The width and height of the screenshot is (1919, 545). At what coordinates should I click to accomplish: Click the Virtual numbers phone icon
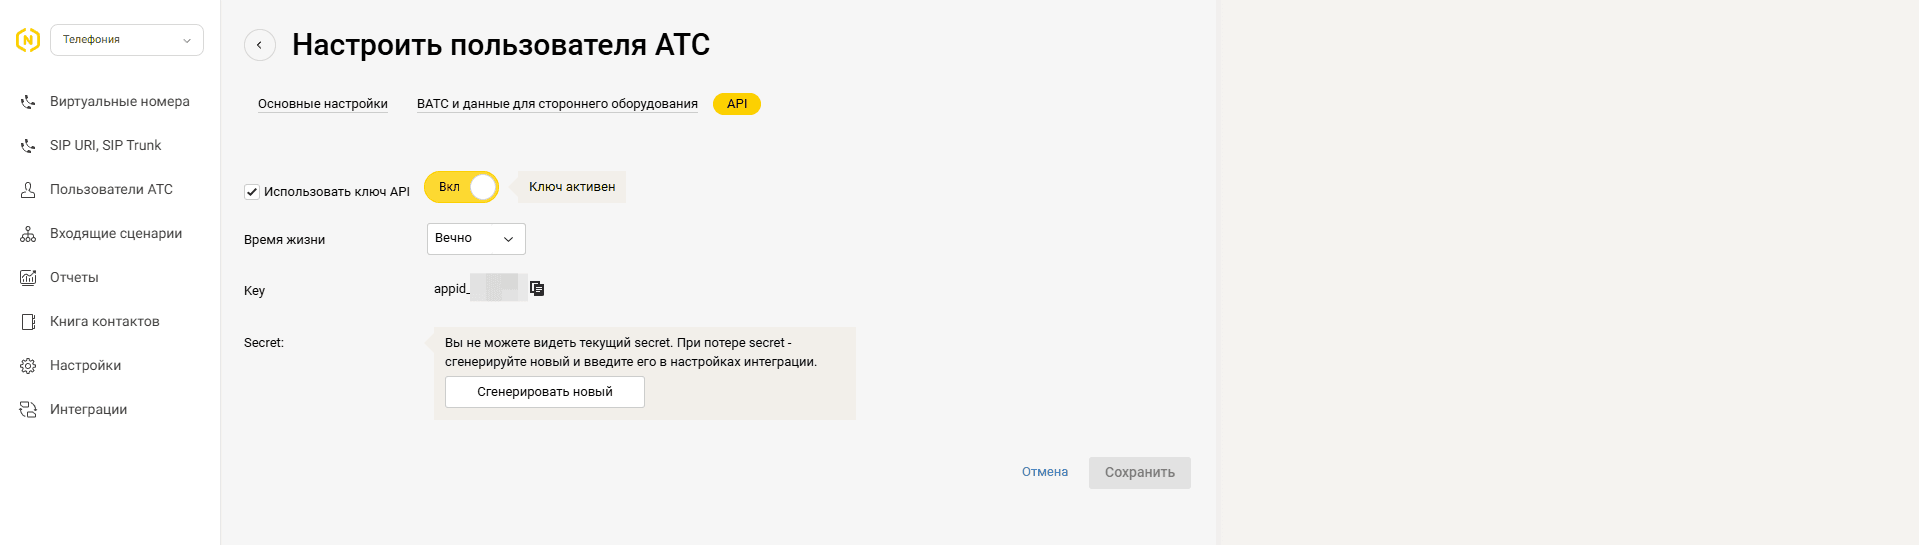click(28, 102)
